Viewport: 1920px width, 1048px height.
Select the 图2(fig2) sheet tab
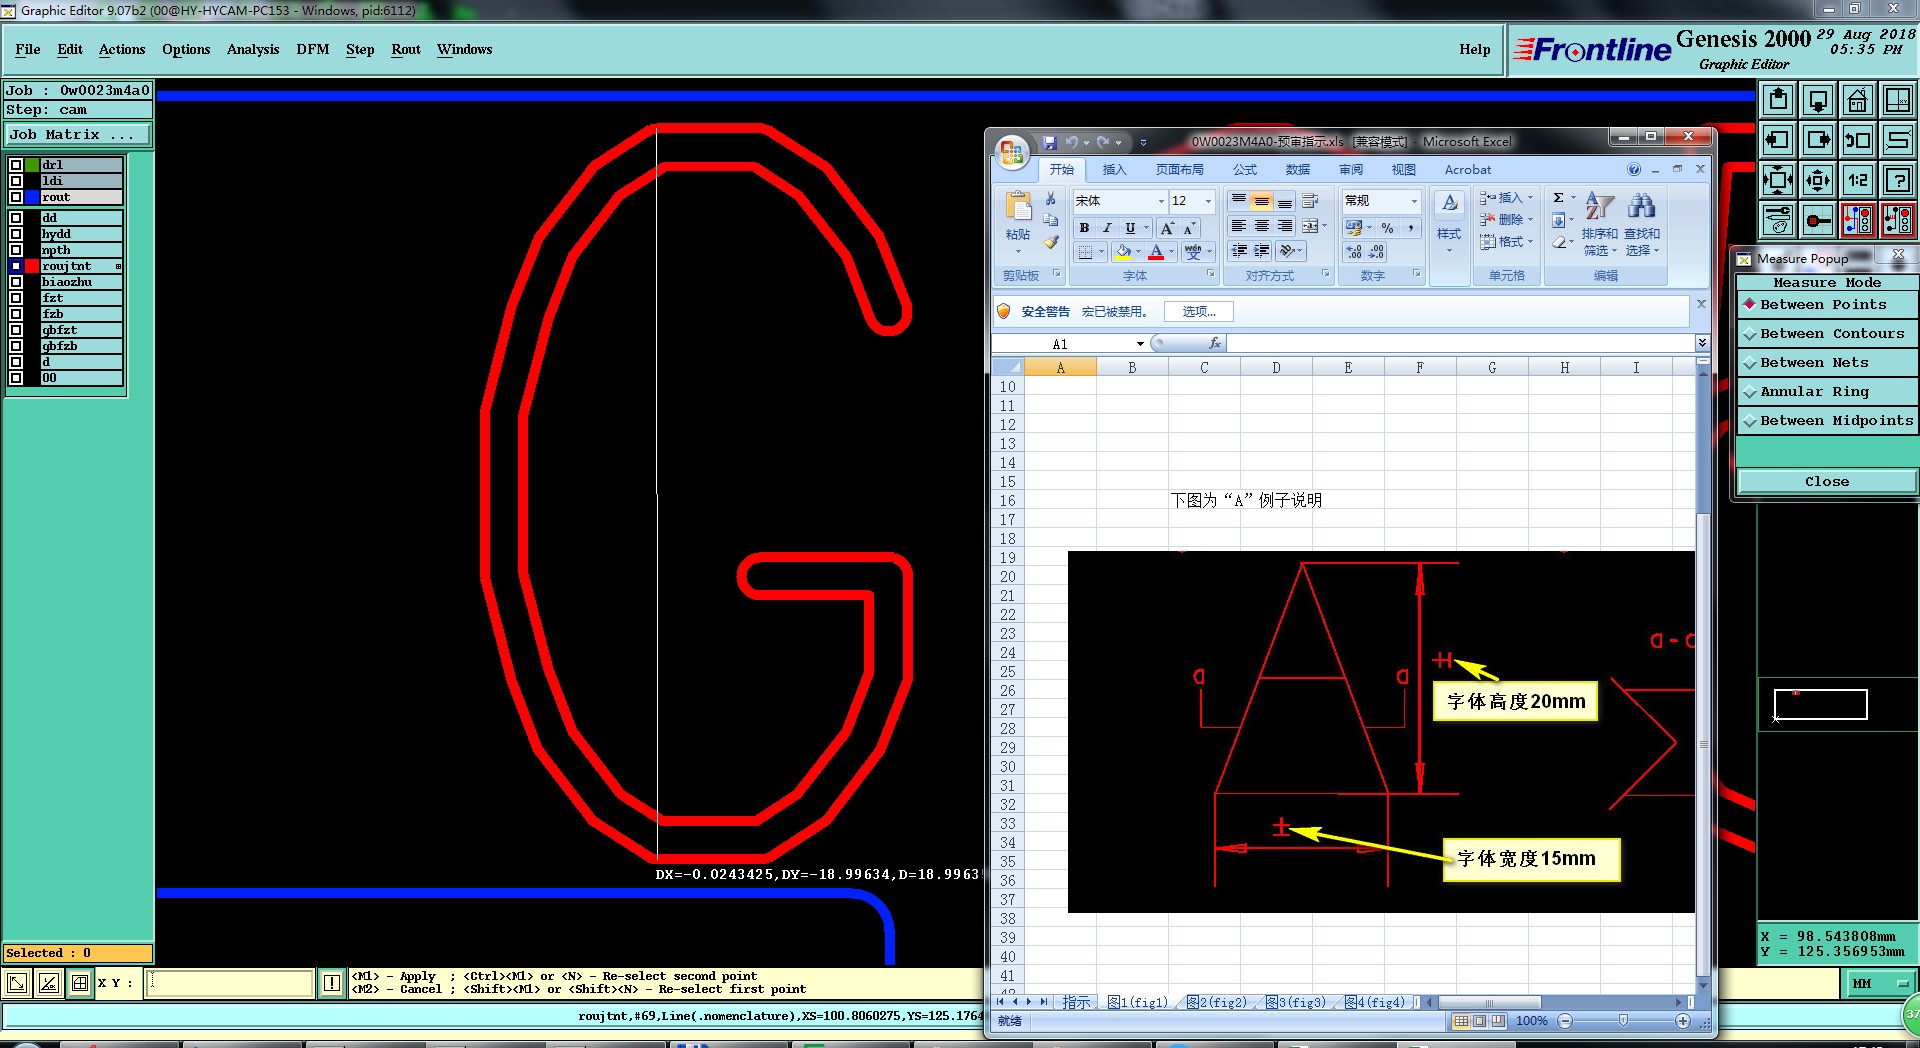click(x=1217, y=1002)
